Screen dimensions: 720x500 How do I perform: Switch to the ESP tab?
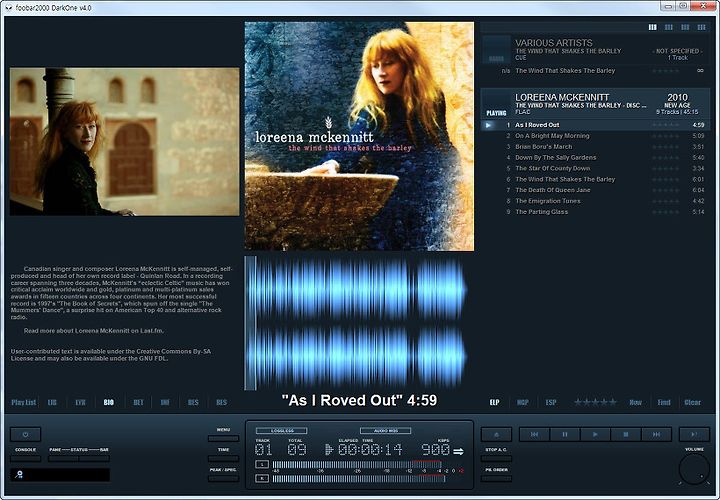(x=551, y=402)
